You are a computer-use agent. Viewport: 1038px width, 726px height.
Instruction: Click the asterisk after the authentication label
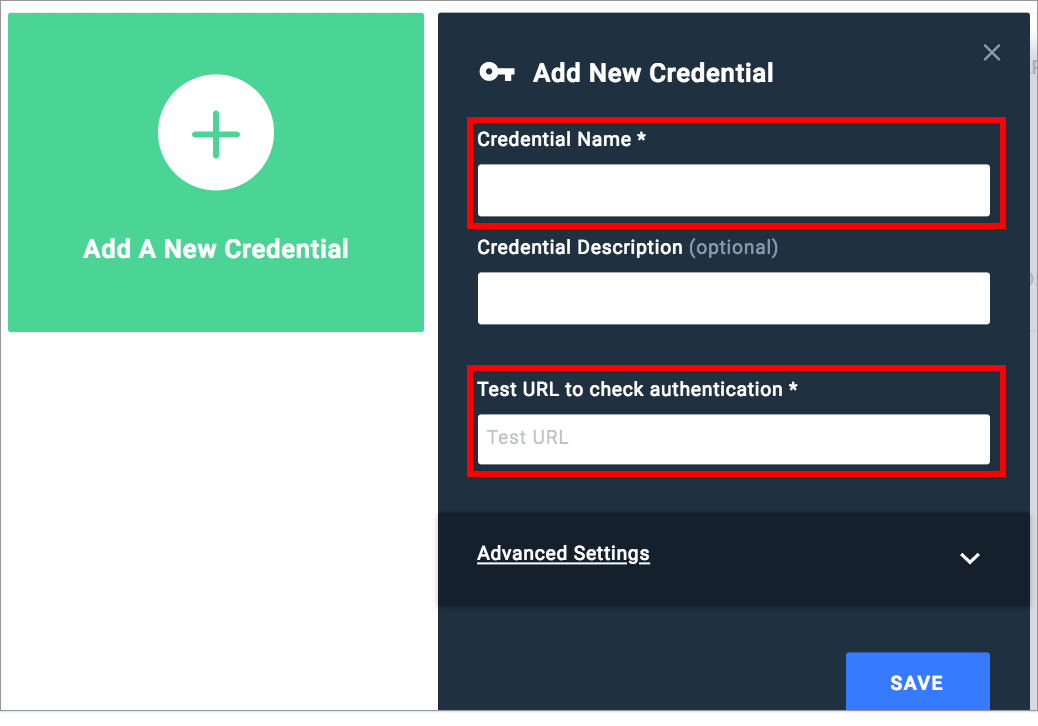[792, 386]
